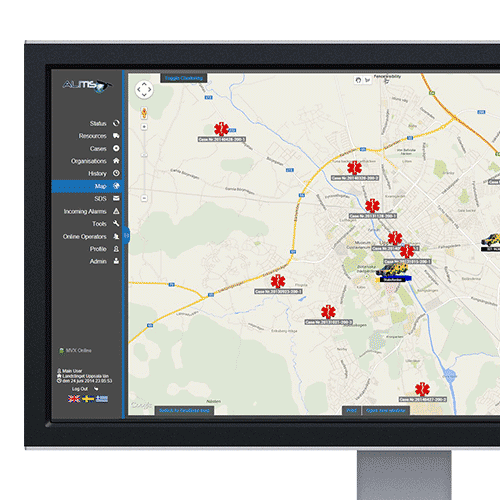The width and height of the screenshot is (500, 500).
Task: Click the Toggle Clustering button
Action: click(184, 78)
